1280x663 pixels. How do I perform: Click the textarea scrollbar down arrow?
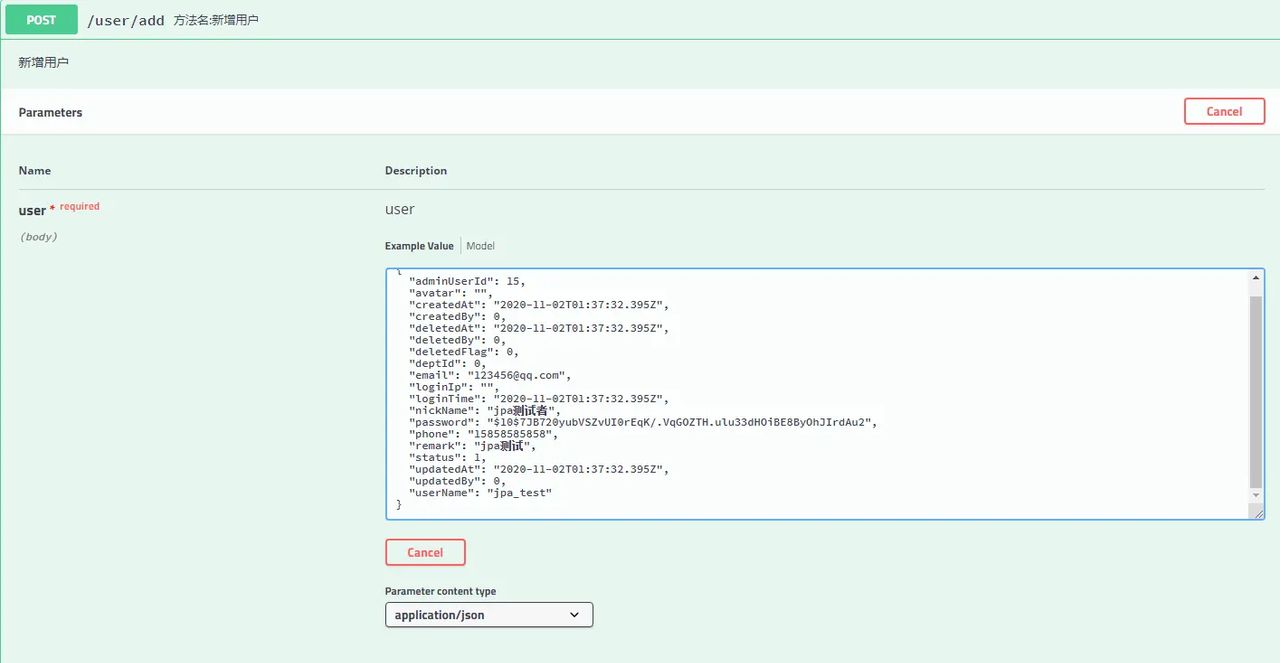tap(1256, 494)
